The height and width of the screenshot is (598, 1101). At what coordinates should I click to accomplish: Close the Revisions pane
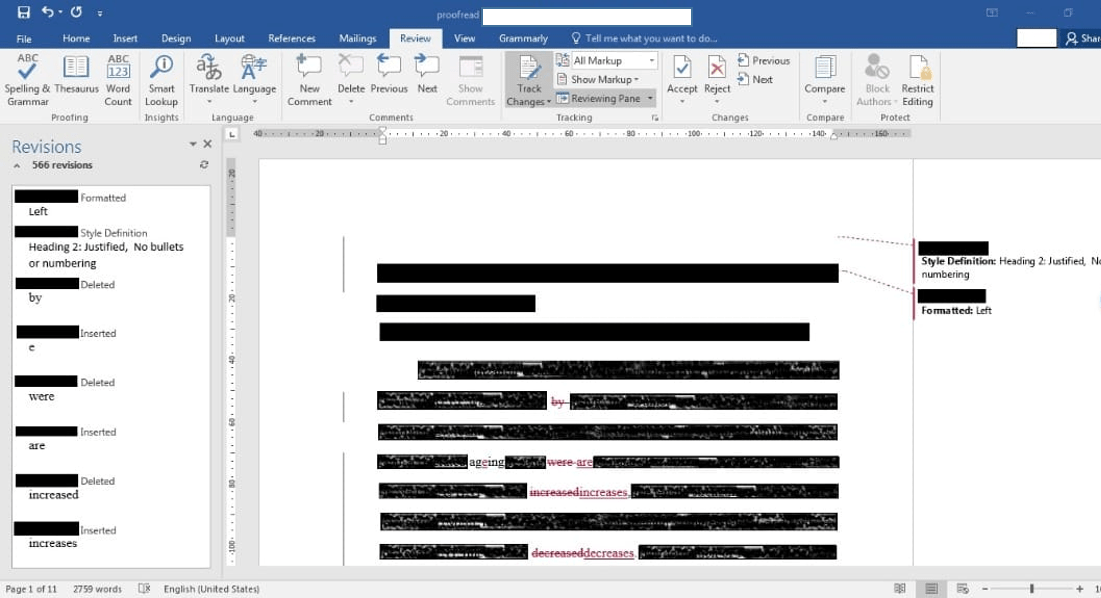point(207,144)
